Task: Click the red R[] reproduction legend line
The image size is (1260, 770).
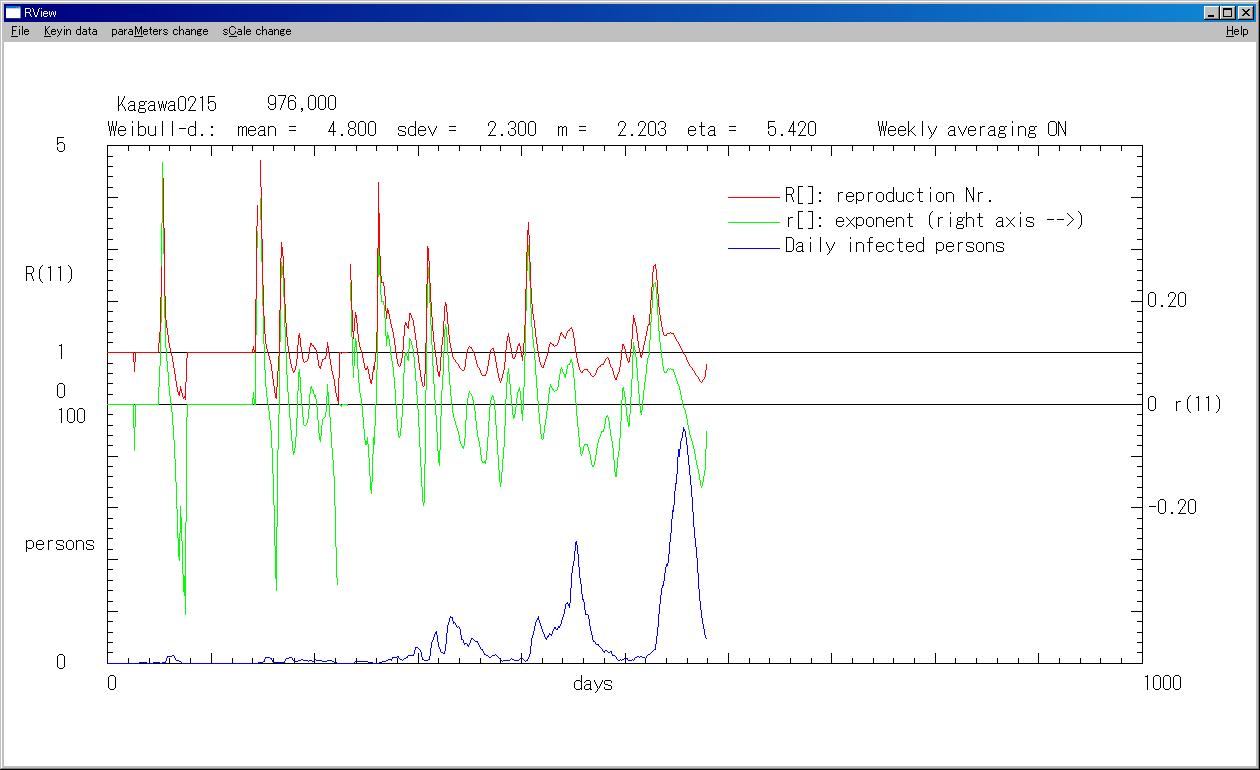Action: pyautogui.click(x=753, y=197)
